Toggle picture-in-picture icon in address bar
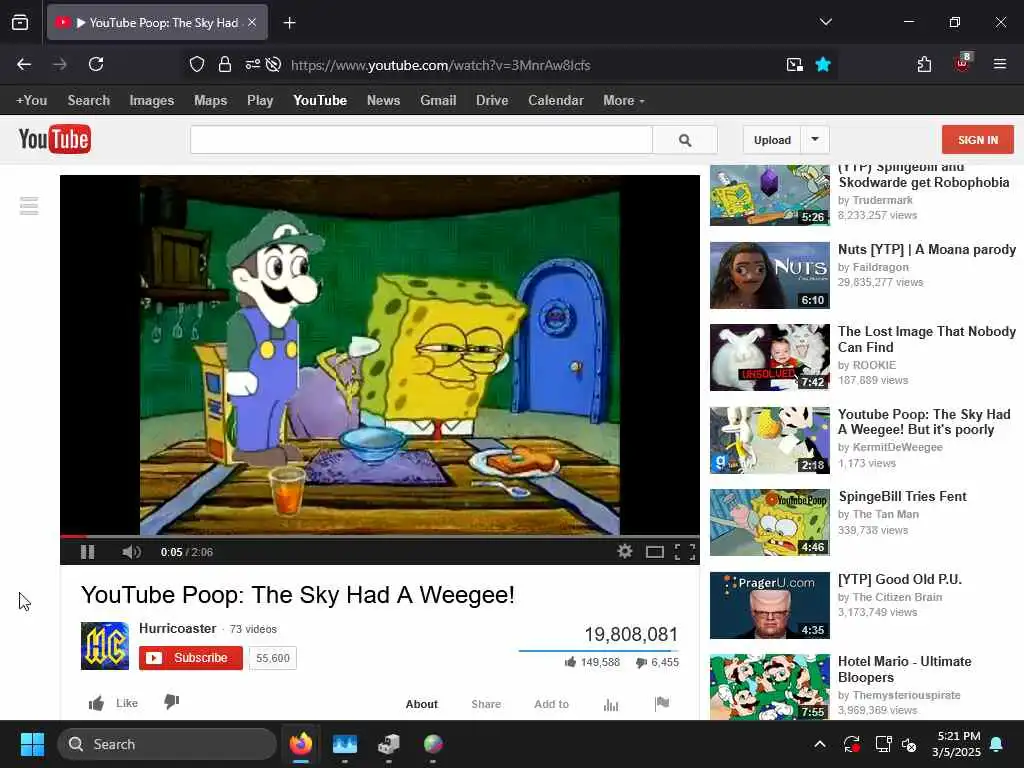Viewport: 1024px width, 768px height. tap(795, 64)
